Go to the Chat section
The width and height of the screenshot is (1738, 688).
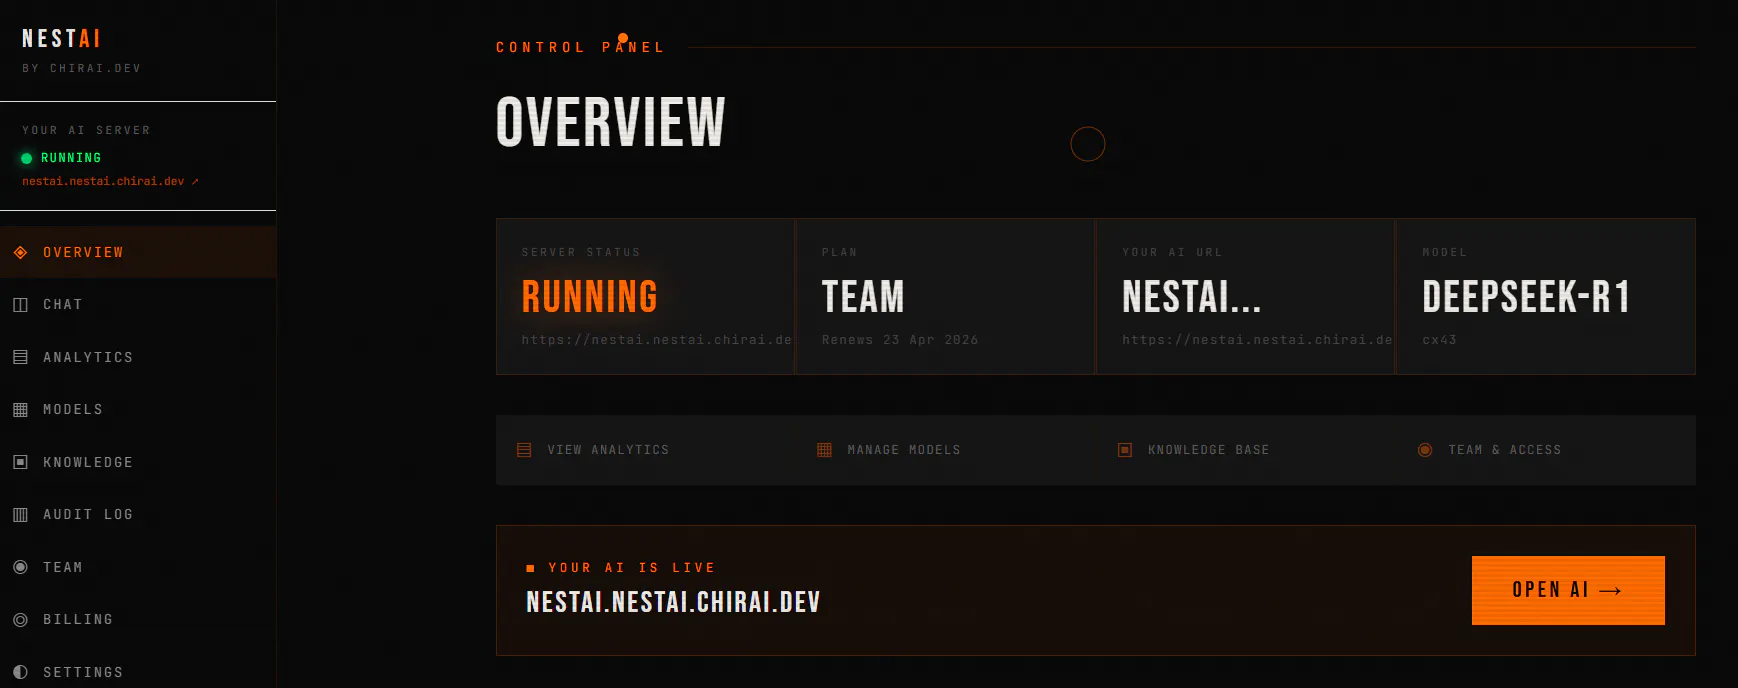click(138, 305)
